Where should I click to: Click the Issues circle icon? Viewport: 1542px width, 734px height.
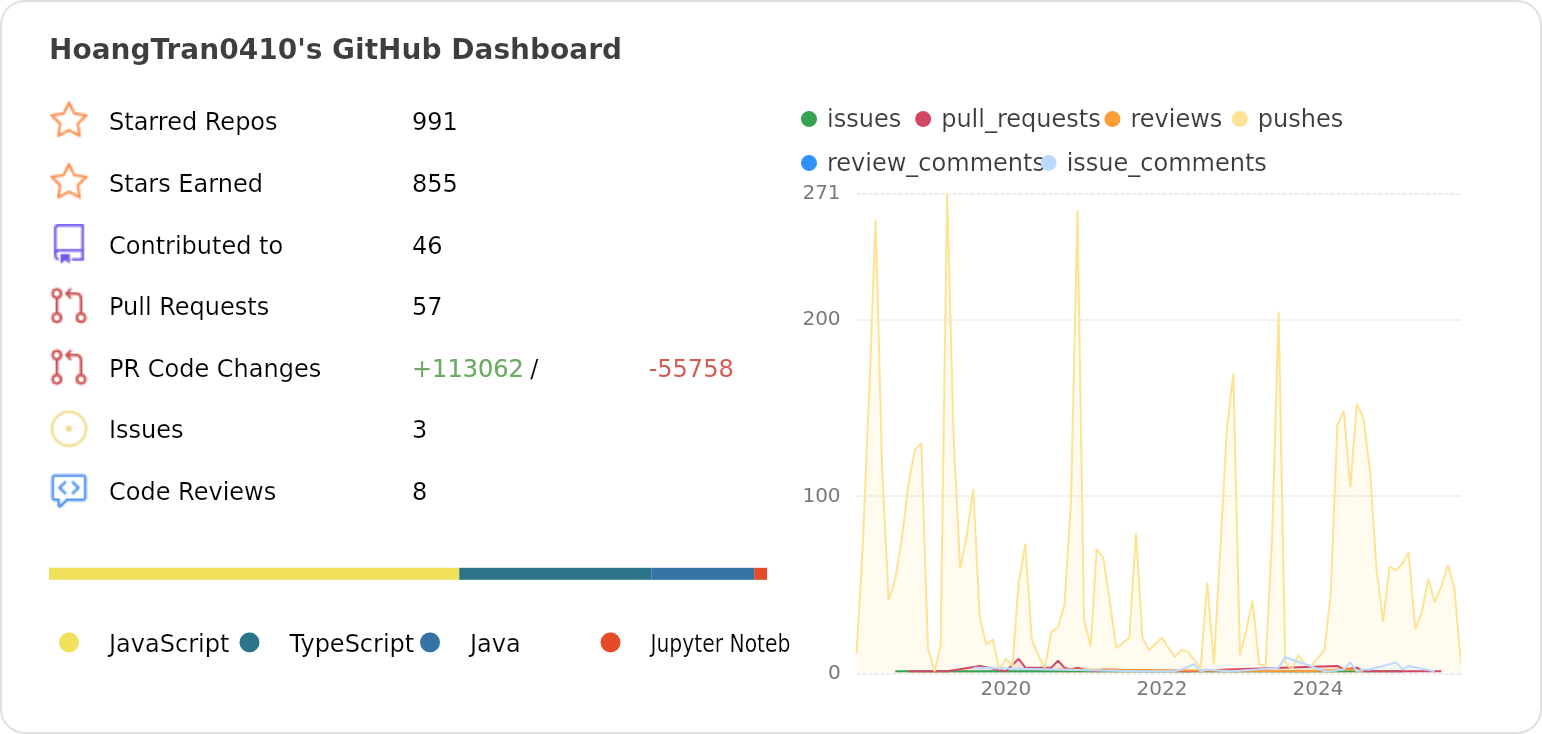coord(69,428)
